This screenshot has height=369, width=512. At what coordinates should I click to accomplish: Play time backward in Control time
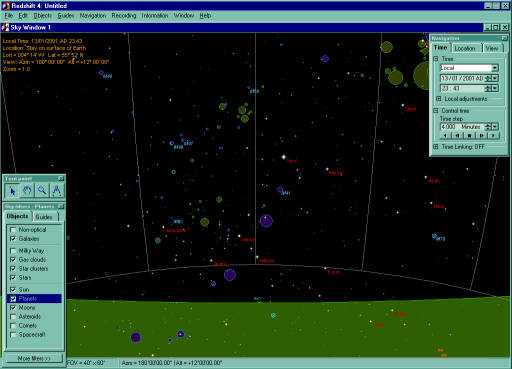coord(446,135)
